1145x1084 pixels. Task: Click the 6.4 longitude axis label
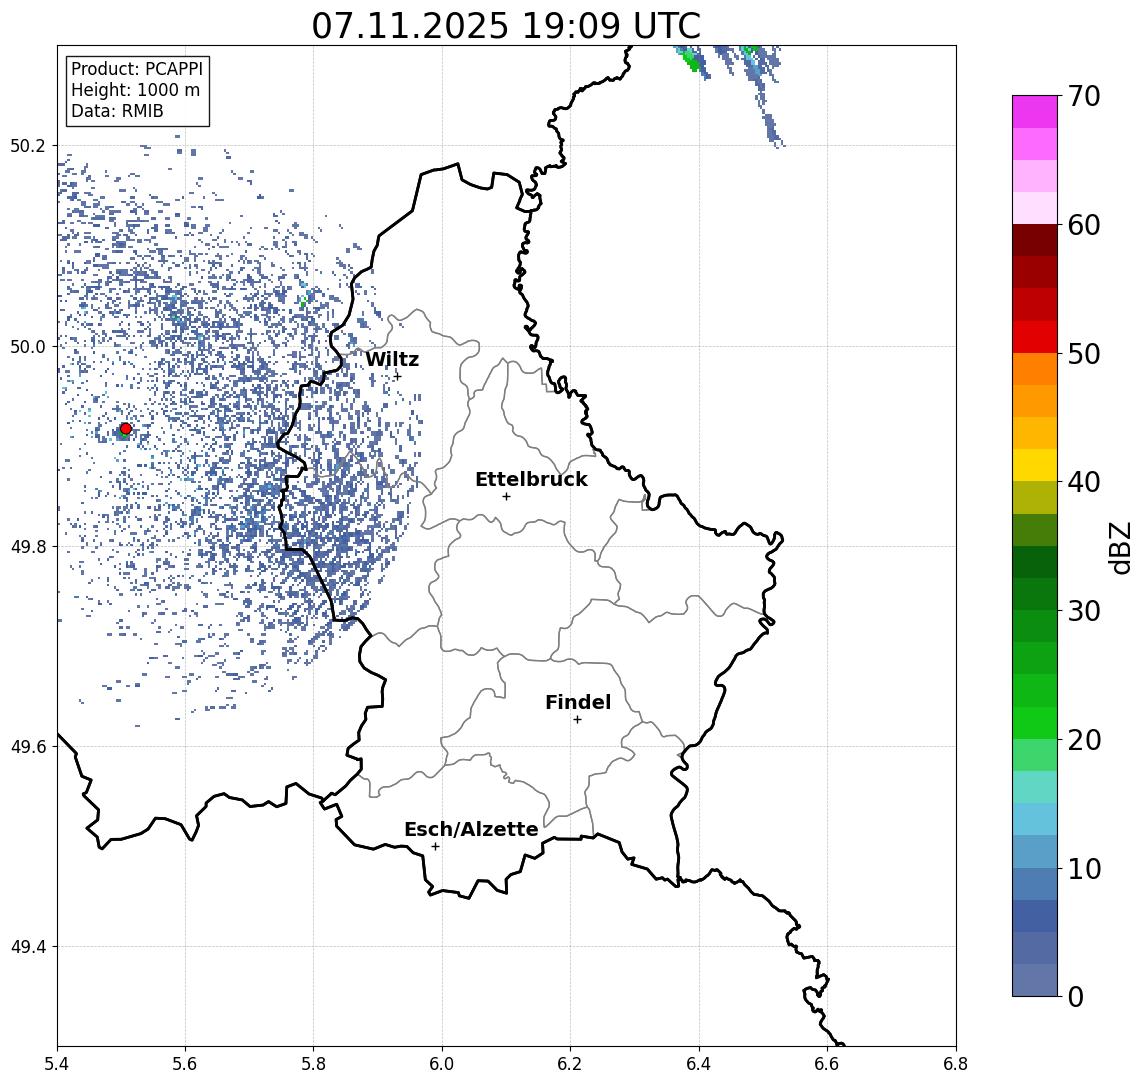[x=699, y=1064]
